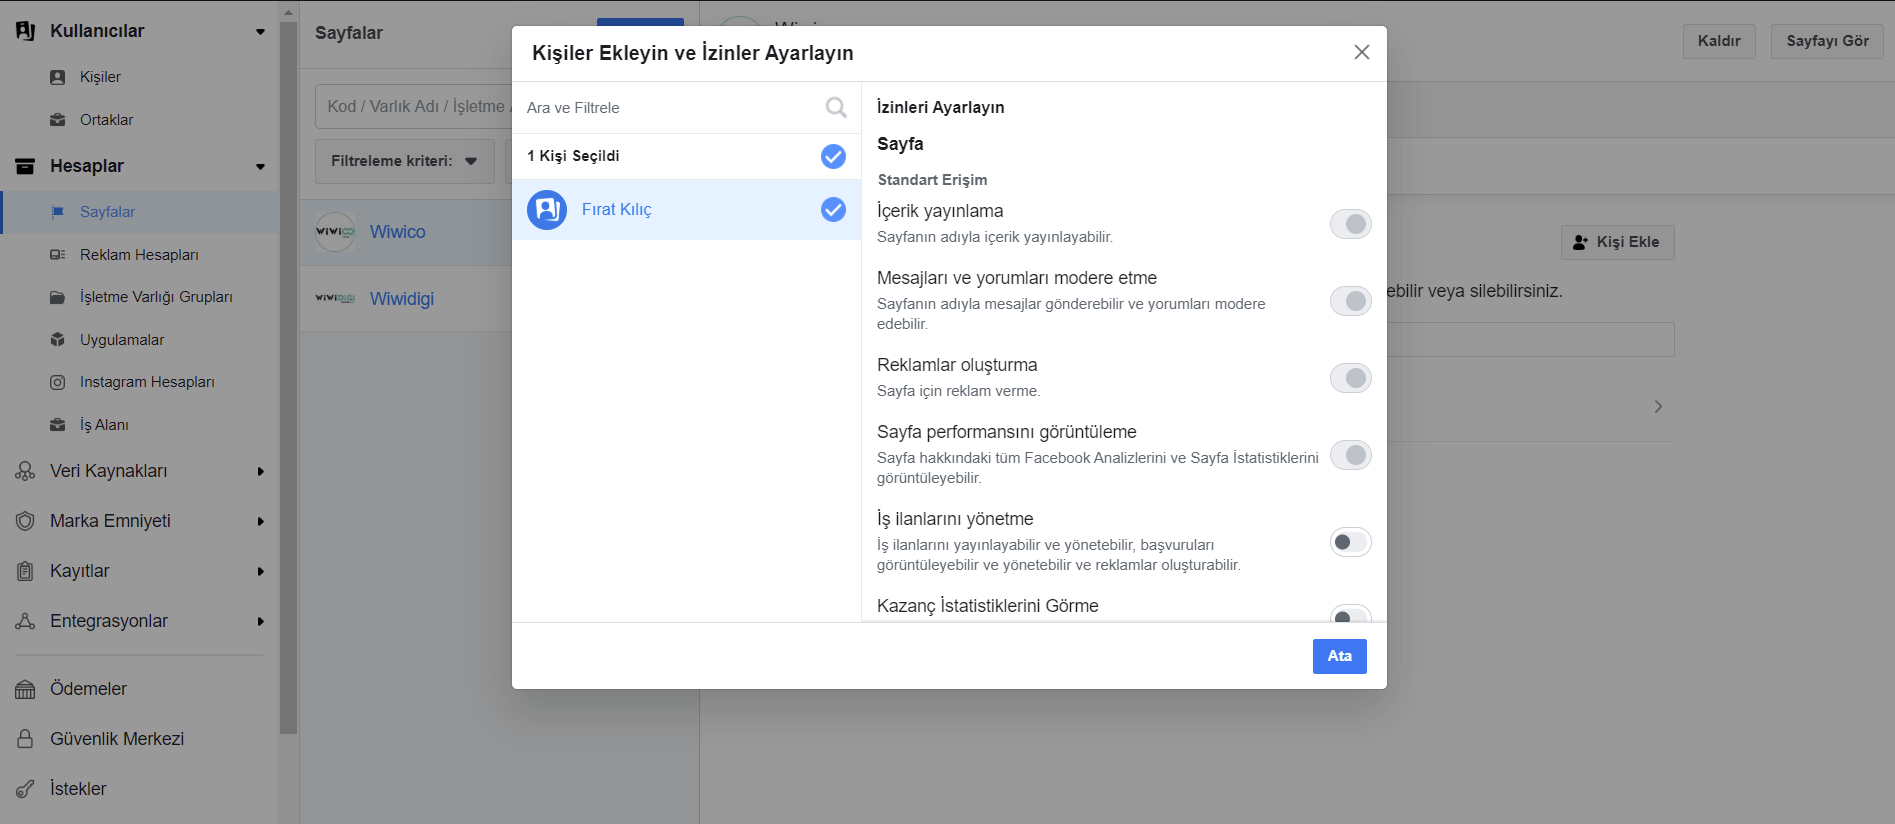Image resolution: width=1895 pixels, height=824 pixels.
Task: Toggle Reklamlar oluşturma permission switch
Action: point(1350,378)
